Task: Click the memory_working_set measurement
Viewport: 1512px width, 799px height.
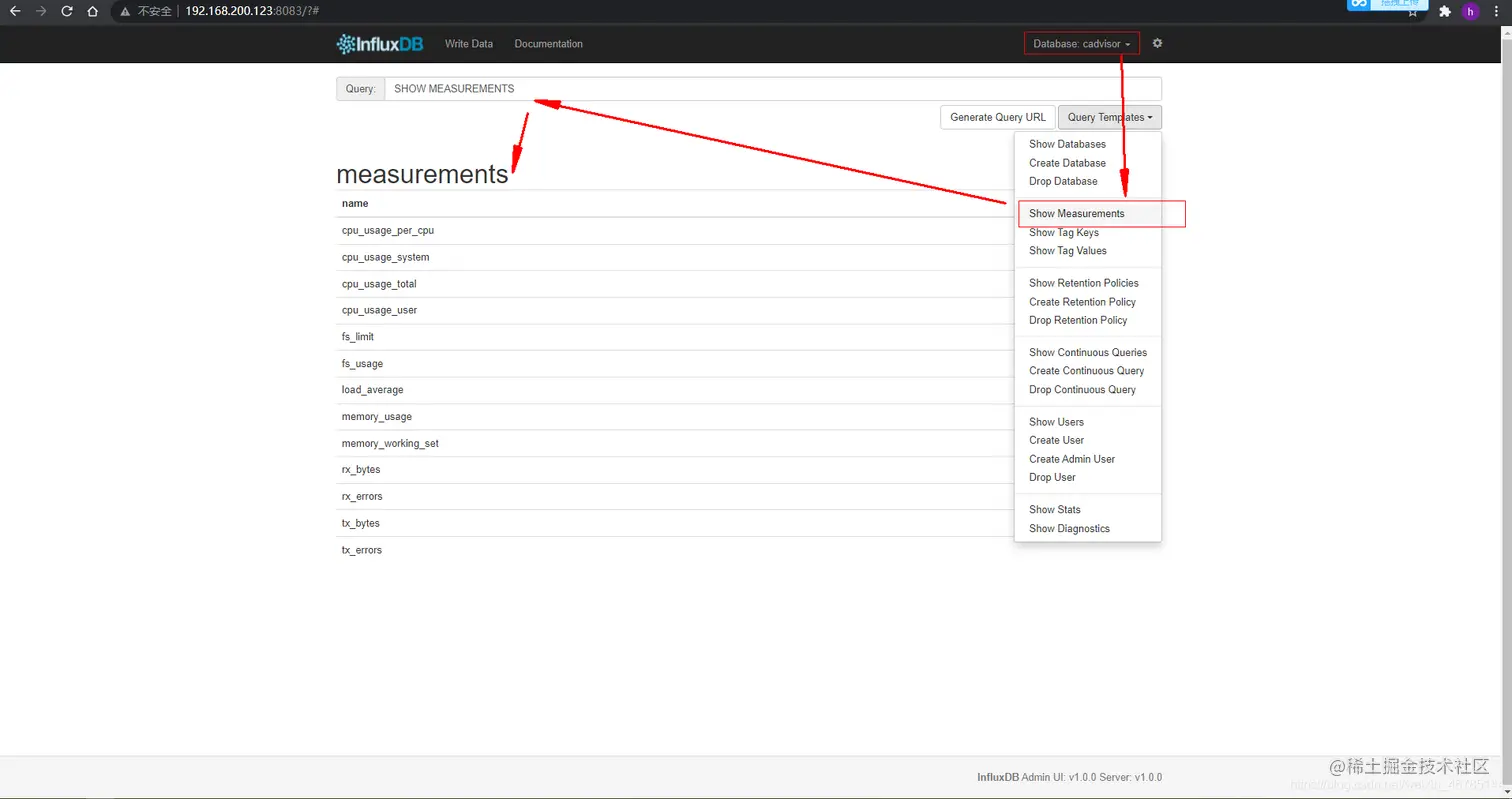Action: click(x=390, y=443)
